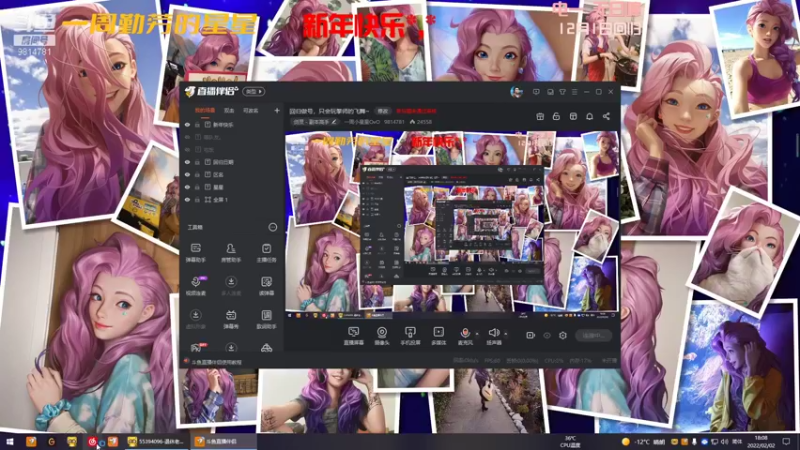Toggle the preview eye icon beside settings gear
Screen dimensions: 800x450
pos(547,335)
